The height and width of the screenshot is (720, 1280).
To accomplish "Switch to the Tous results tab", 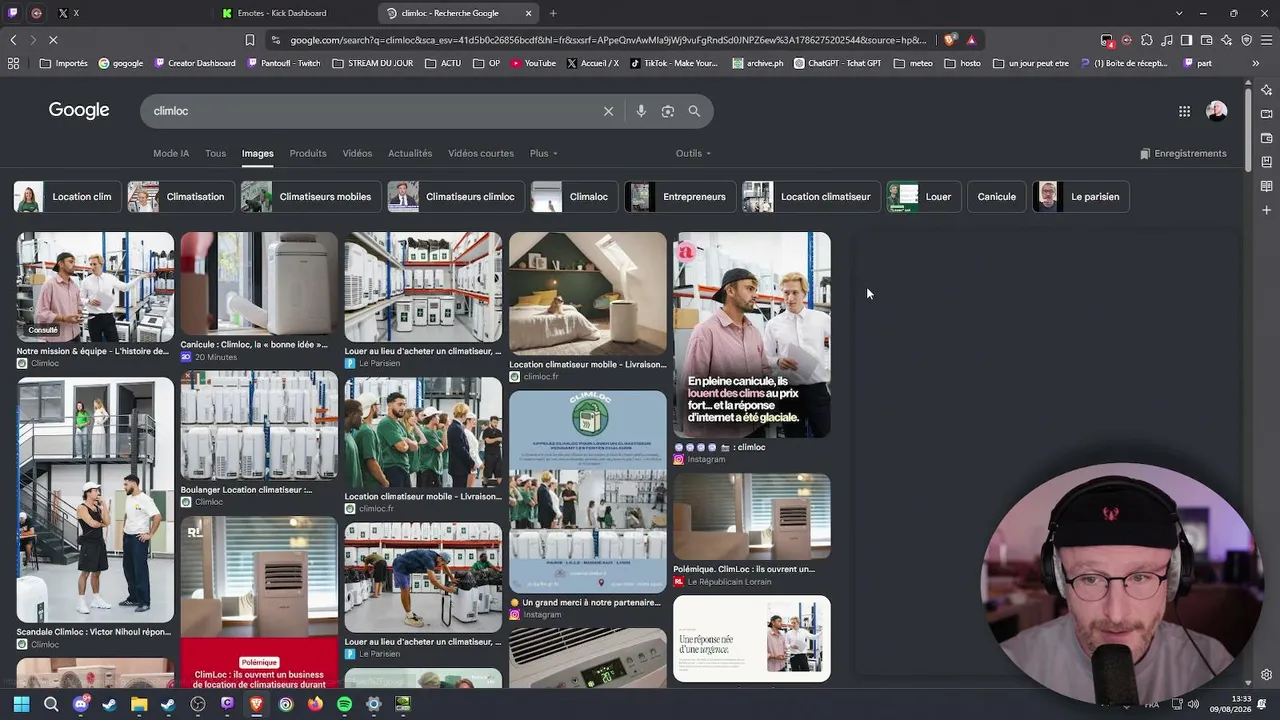I will pyautogui.click(x=215, y=153).
